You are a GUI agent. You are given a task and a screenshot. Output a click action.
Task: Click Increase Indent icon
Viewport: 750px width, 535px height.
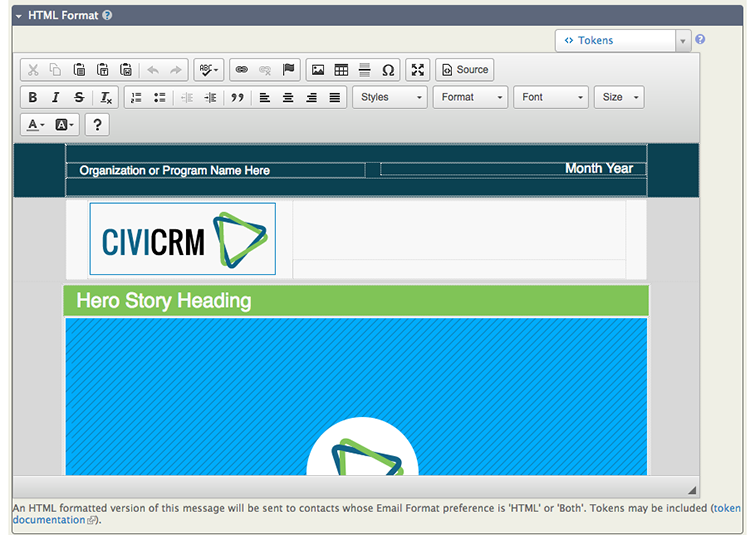click(210, 98)
